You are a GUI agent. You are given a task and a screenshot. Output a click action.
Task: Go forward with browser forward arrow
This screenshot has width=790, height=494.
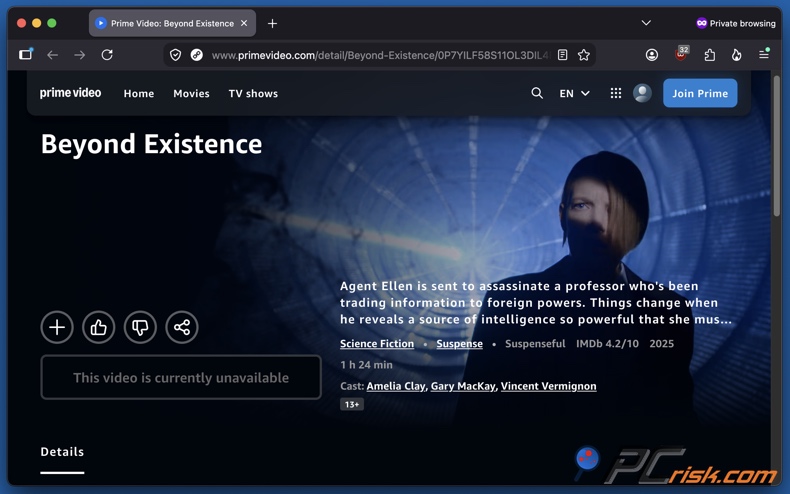[80, 54]
